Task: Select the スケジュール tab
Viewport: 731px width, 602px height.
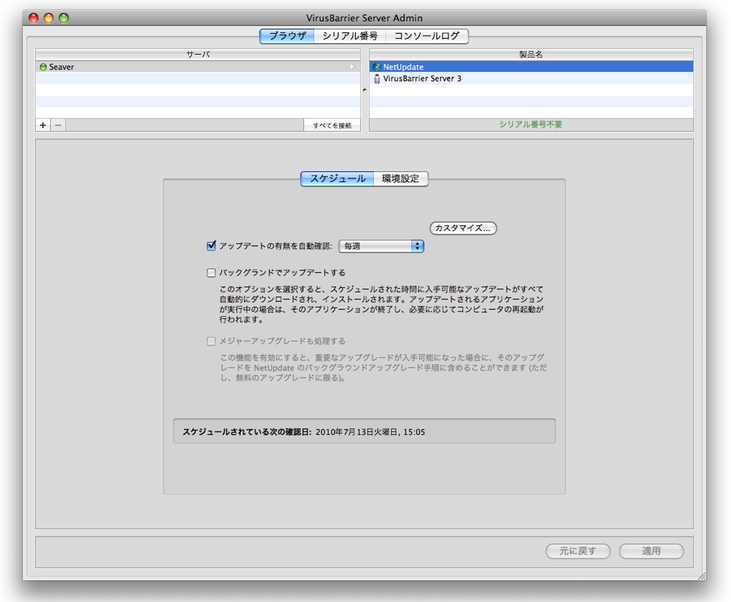Action: point(337,179)
